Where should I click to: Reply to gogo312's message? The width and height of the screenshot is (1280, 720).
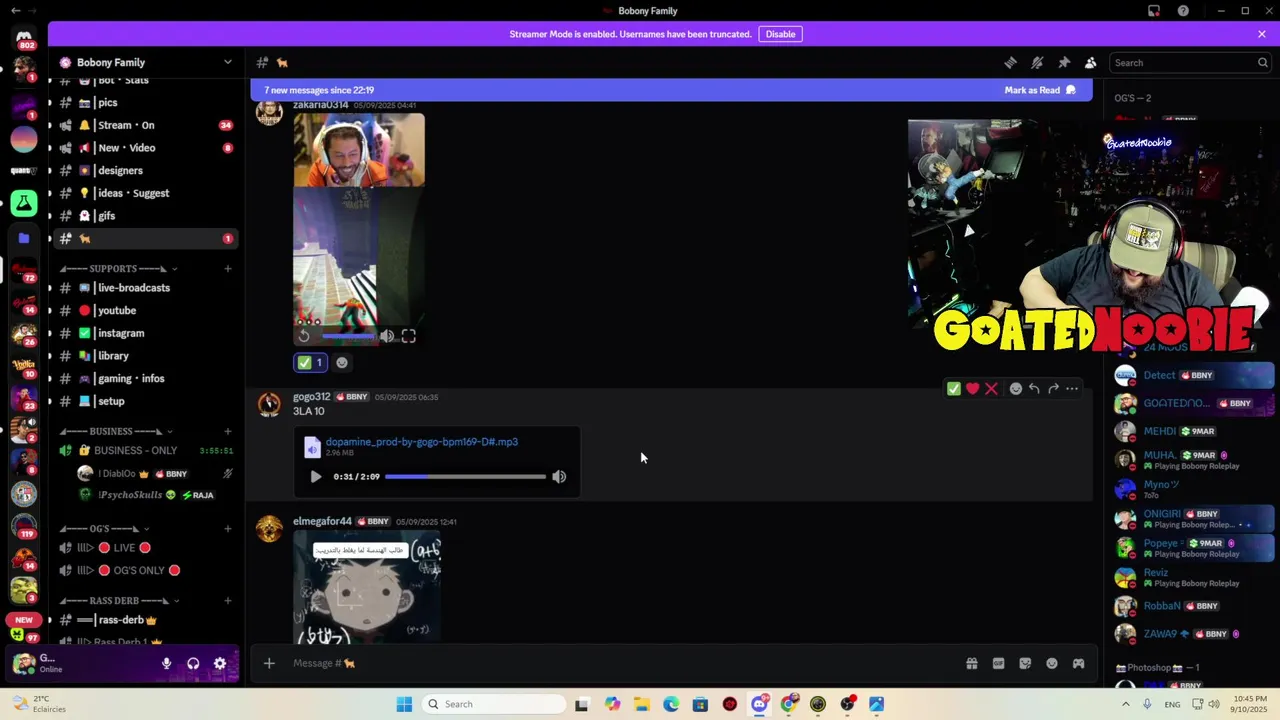(1034, 388)
